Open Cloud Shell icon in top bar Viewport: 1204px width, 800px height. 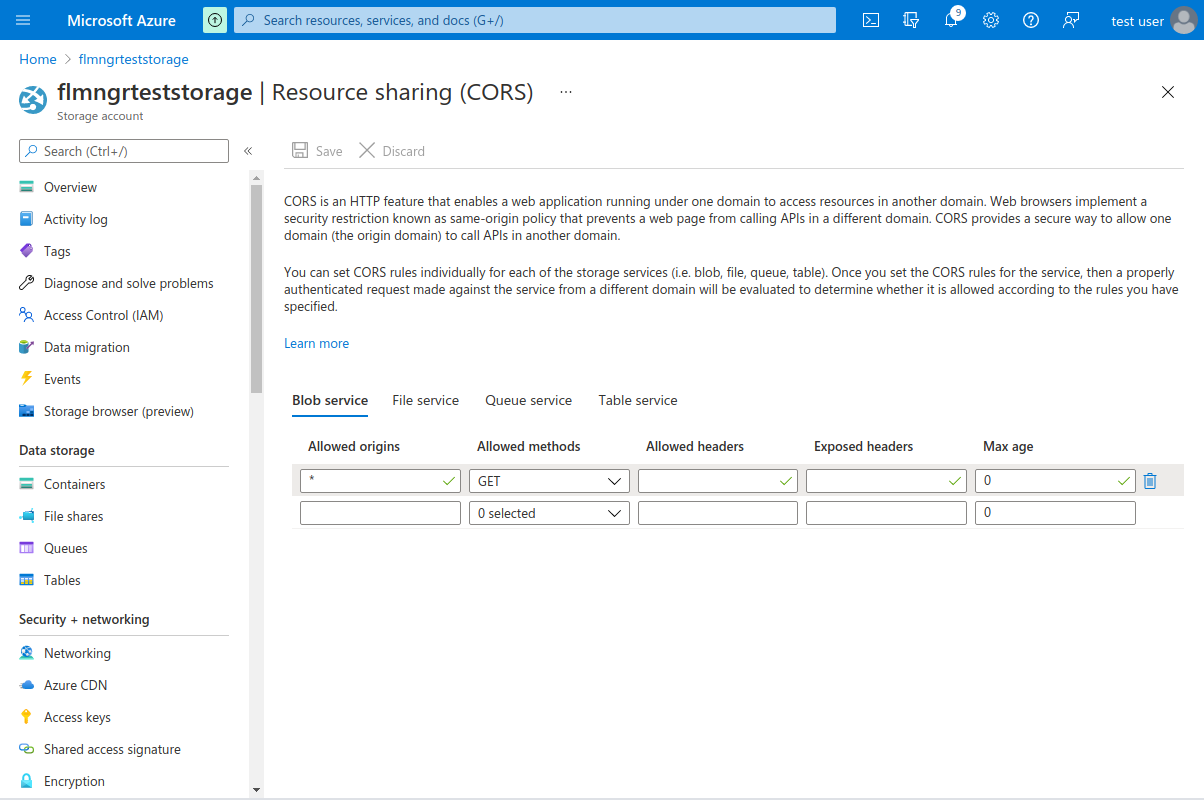(x=871, y=20)
